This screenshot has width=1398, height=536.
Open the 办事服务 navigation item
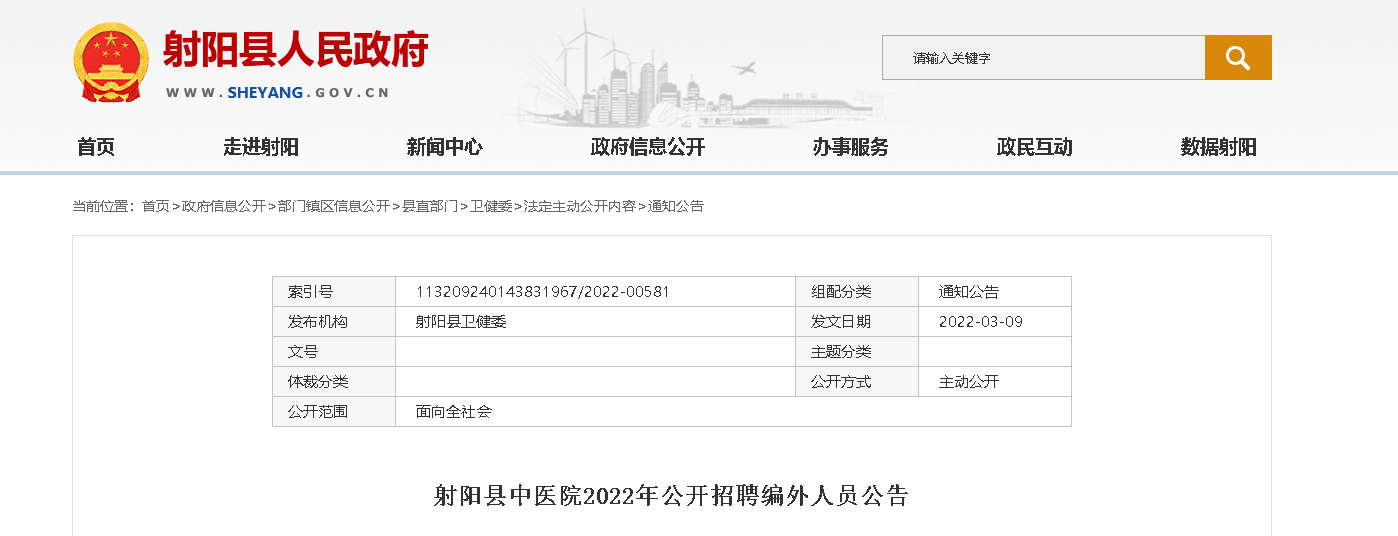pos(850,147)
